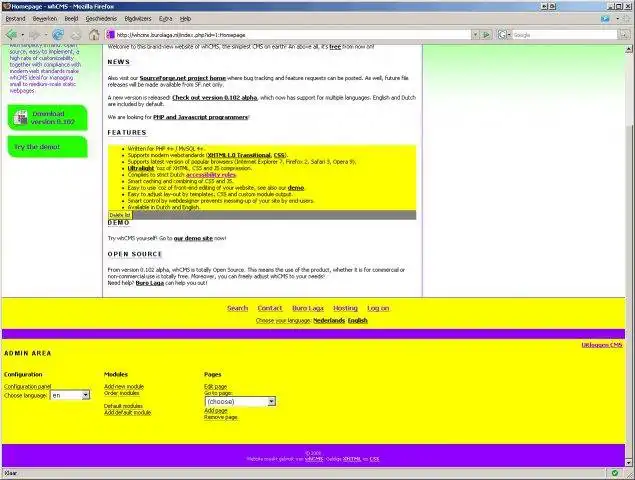
Task: Click the Log on footer link
Action: pyautogui.click(x=378, y=308)
